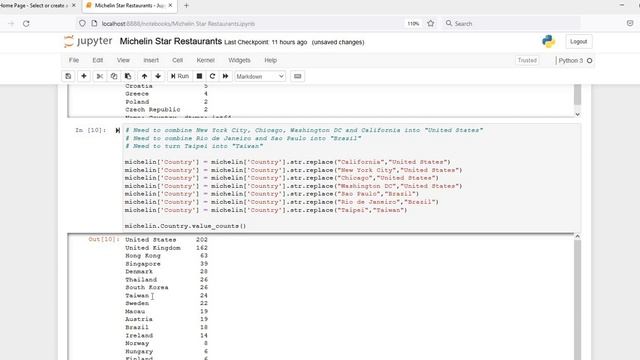Restart kernel and run all icon

225,76
